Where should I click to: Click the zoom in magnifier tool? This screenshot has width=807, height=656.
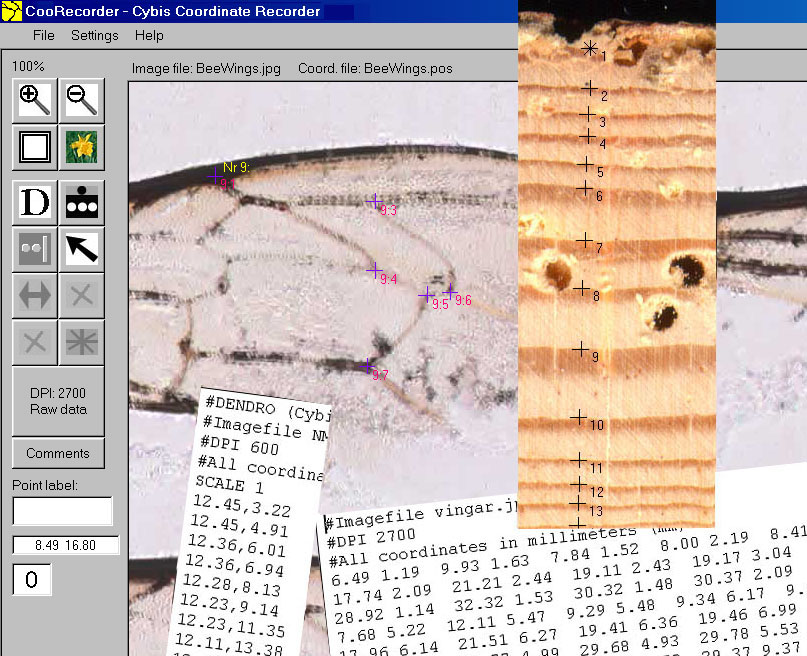(34, 100)
